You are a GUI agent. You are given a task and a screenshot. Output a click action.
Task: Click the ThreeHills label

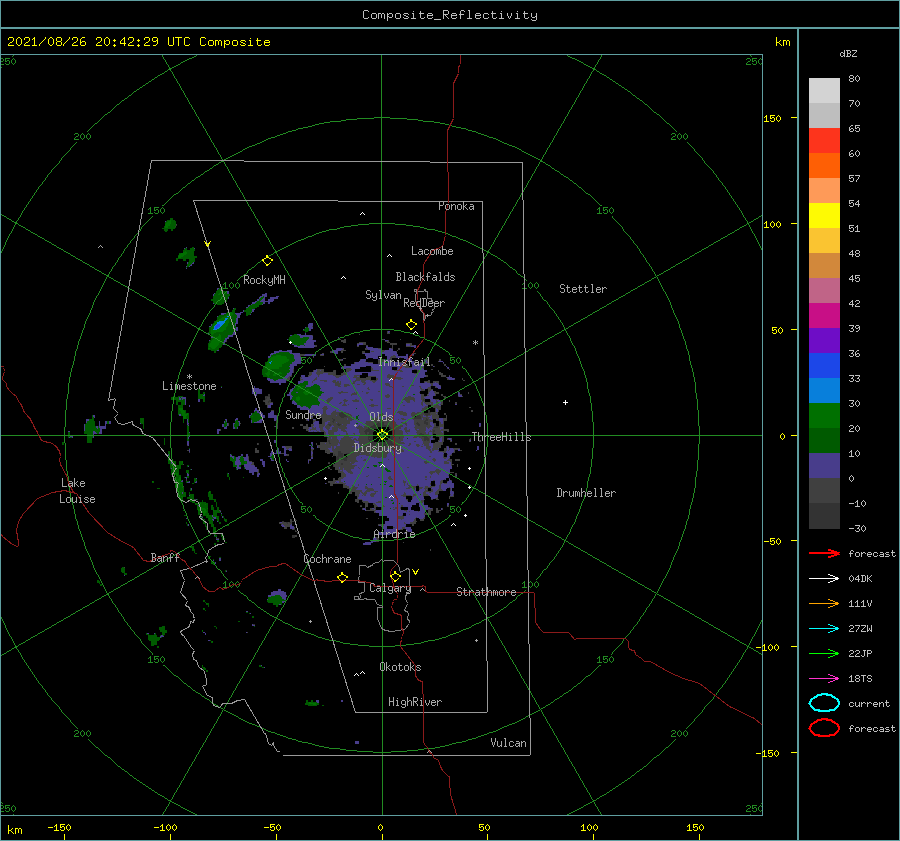click(501, 437)
